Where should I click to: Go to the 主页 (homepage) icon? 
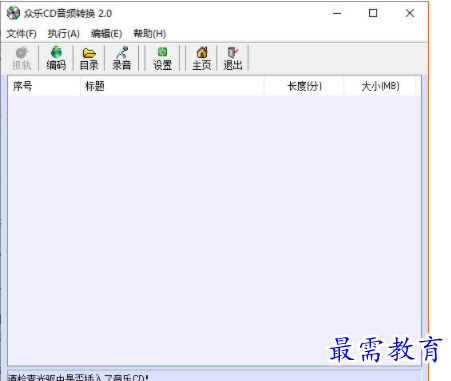pyautogui.click(x=202, y=58)
